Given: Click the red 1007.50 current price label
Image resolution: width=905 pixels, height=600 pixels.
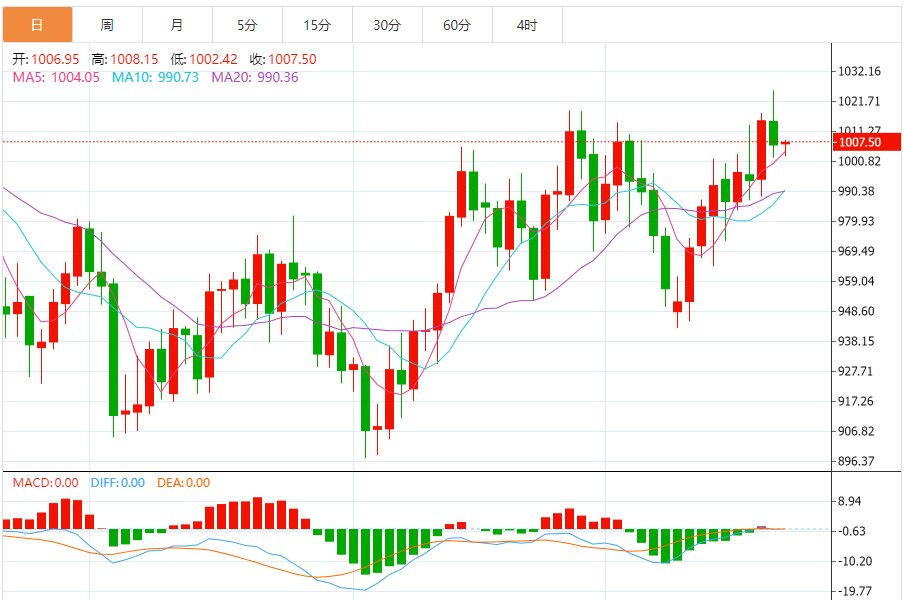Looking at the screenshot, I should point(866,142).
